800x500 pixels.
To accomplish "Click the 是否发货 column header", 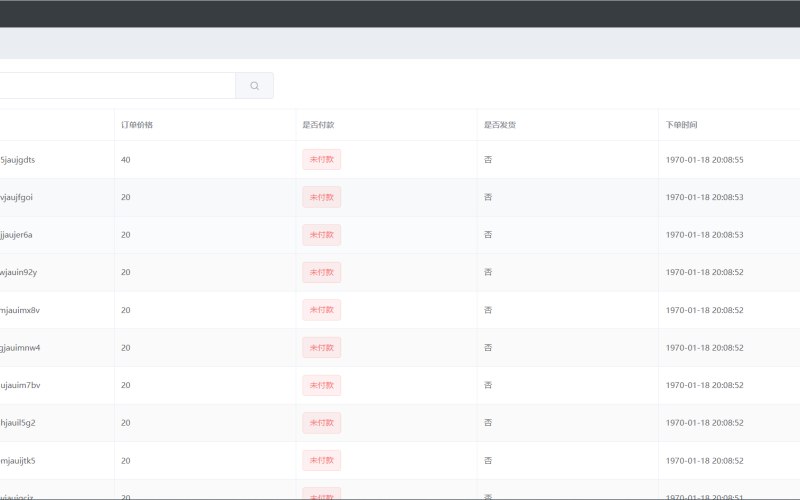I will tap(499, 125).
